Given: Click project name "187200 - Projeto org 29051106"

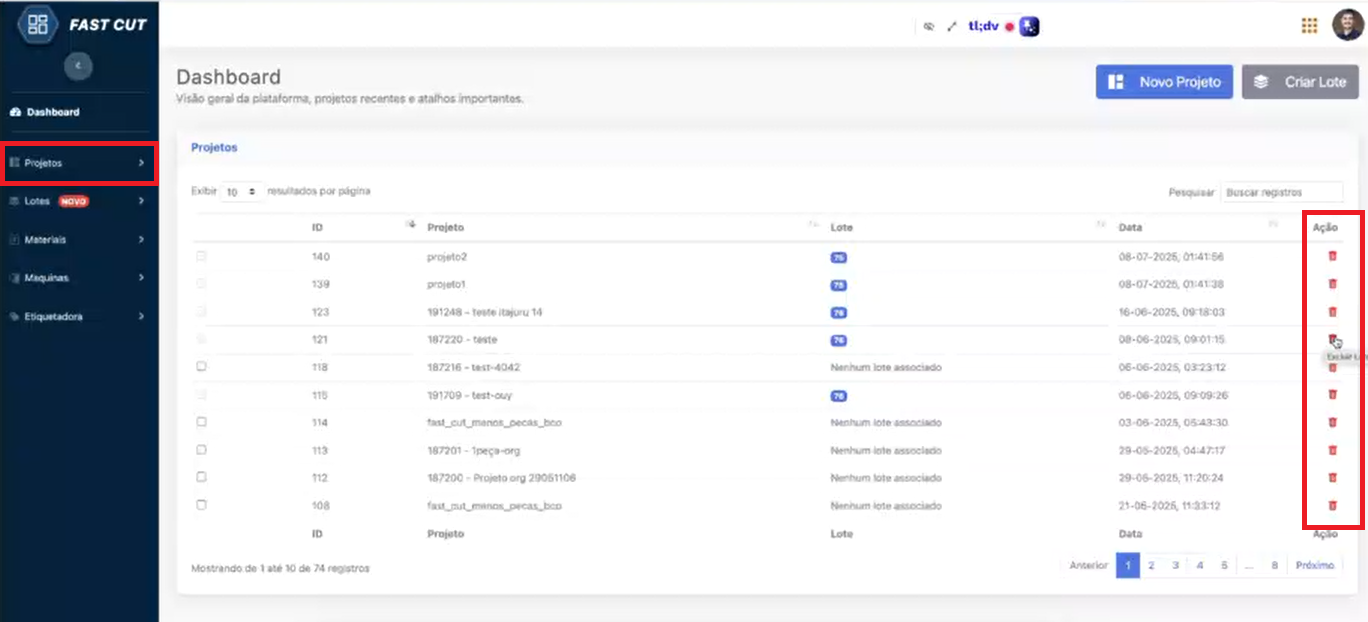Looking at the screenshot, I should (502, 478).
